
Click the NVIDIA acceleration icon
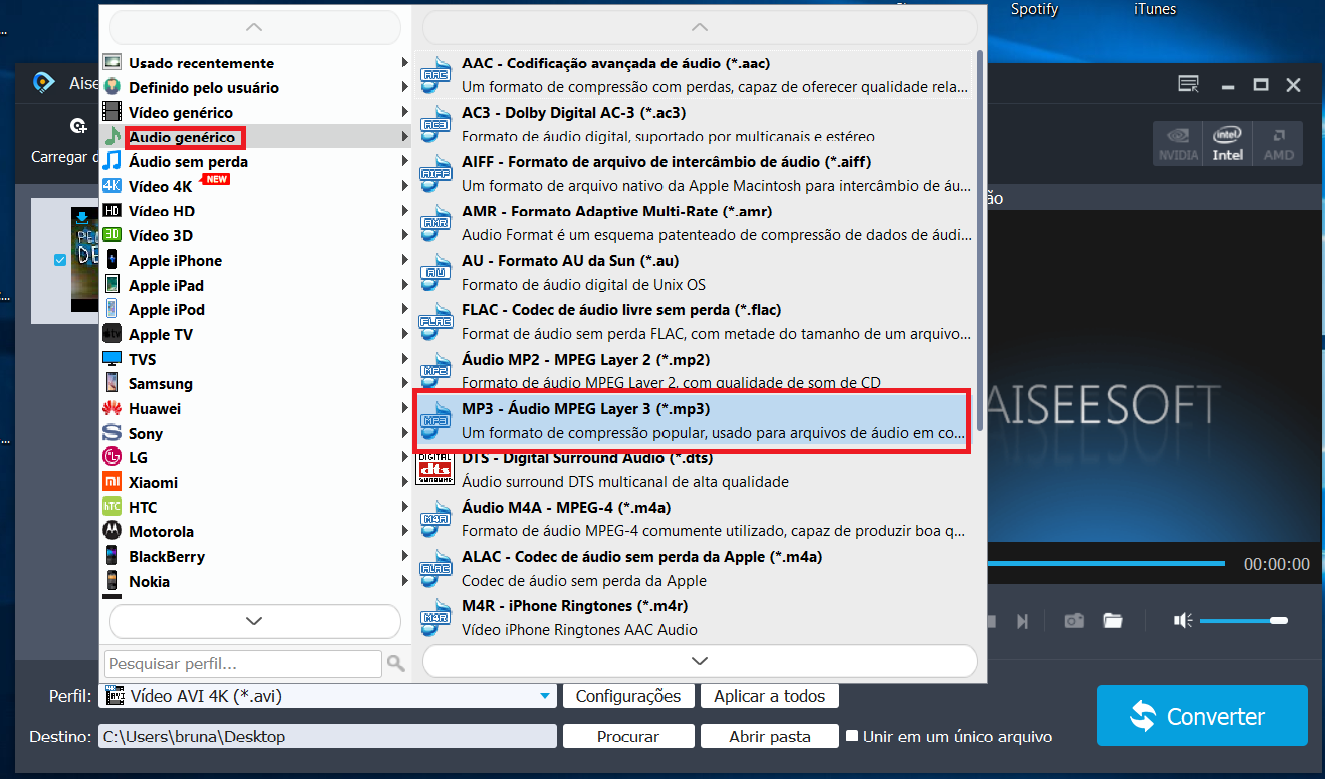(x=1178, y=144)
